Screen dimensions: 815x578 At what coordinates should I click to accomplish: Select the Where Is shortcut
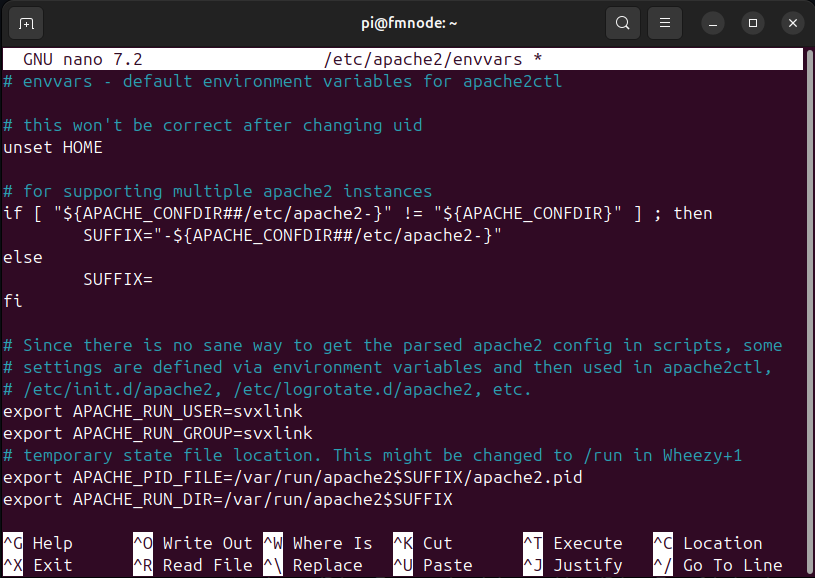[332, 543]
